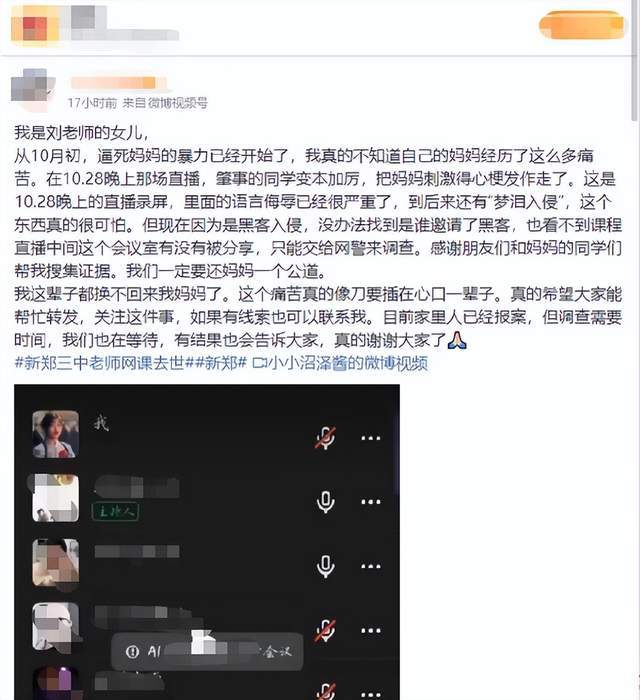Click the page's vertical scrollbar thumb
The image size is (640, 700).
pyautogui.click(x=635, y=60)
